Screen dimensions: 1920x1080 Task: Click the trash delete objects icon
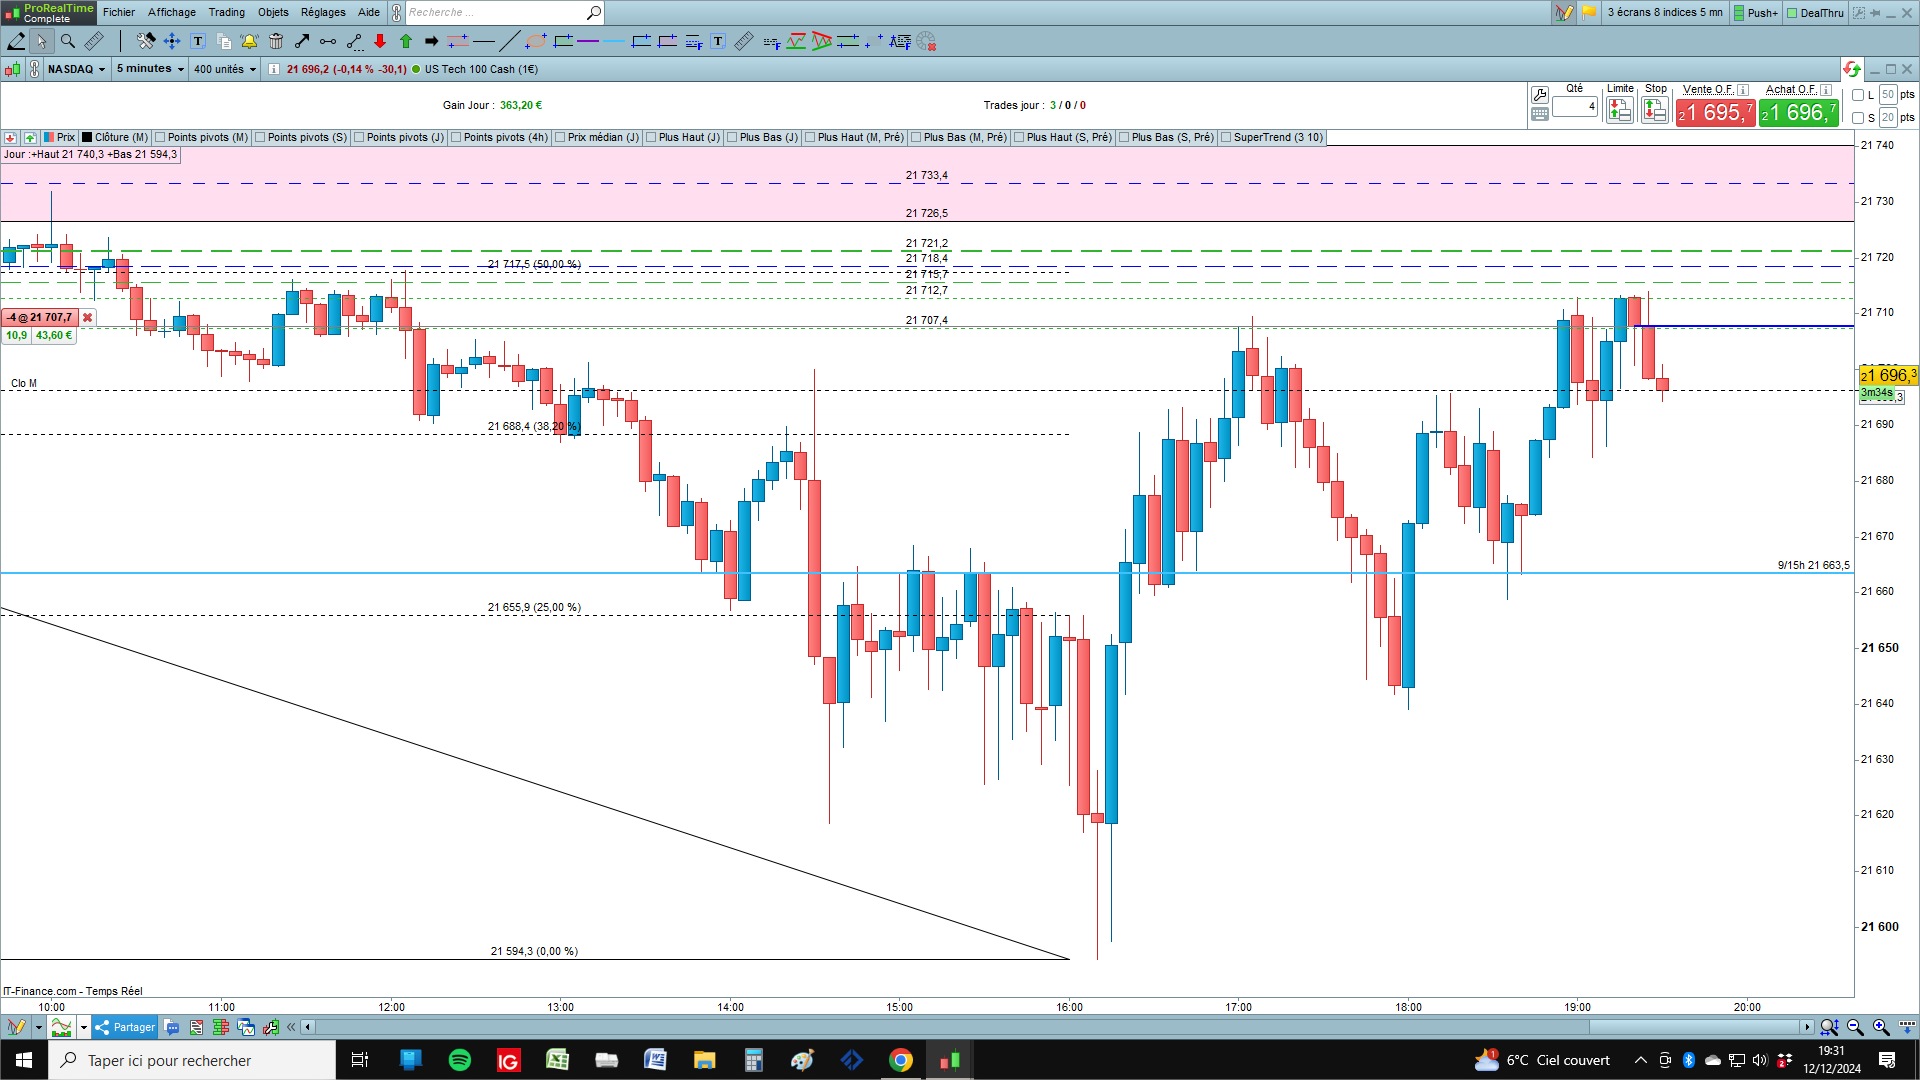[276, 41]
